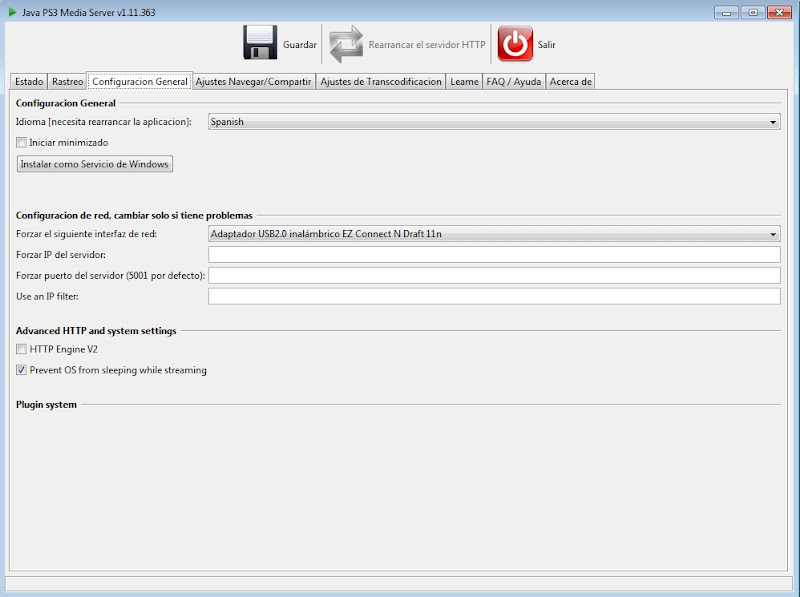The height and width of the screenshot is (597, 800).
Task: Open the Idioma language dropdown
Action: pyautogui.click(x=494, y=122)
